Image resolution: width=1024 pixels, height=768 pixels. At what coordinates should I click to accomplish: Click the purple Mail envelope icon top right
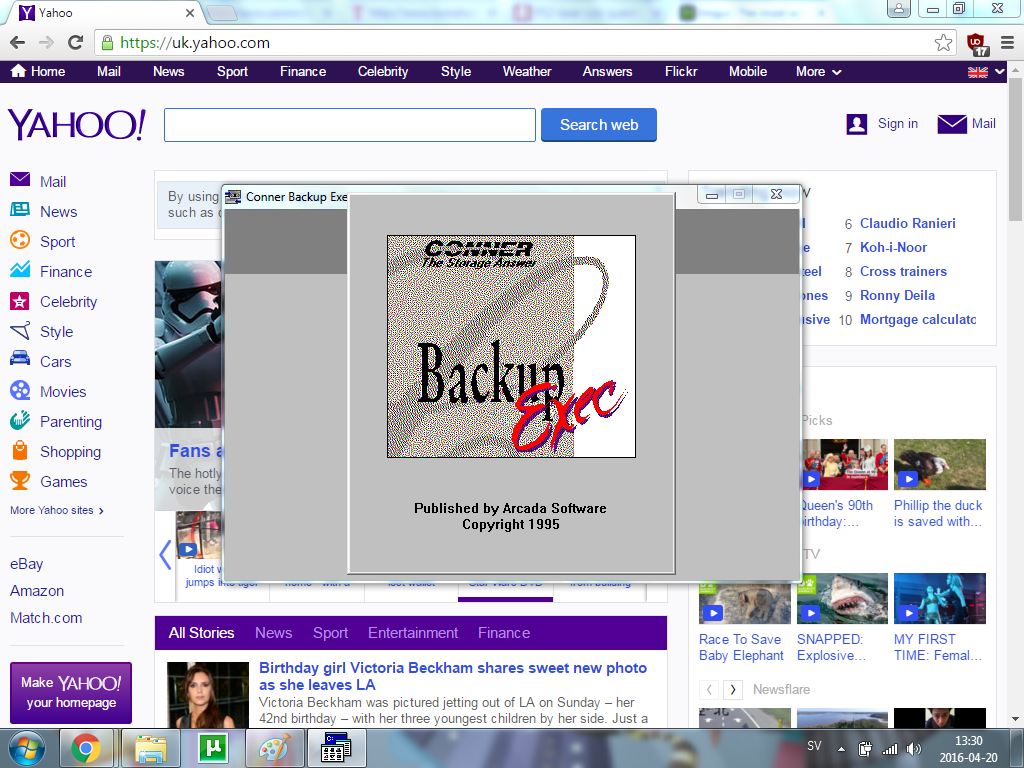[952, 124]
